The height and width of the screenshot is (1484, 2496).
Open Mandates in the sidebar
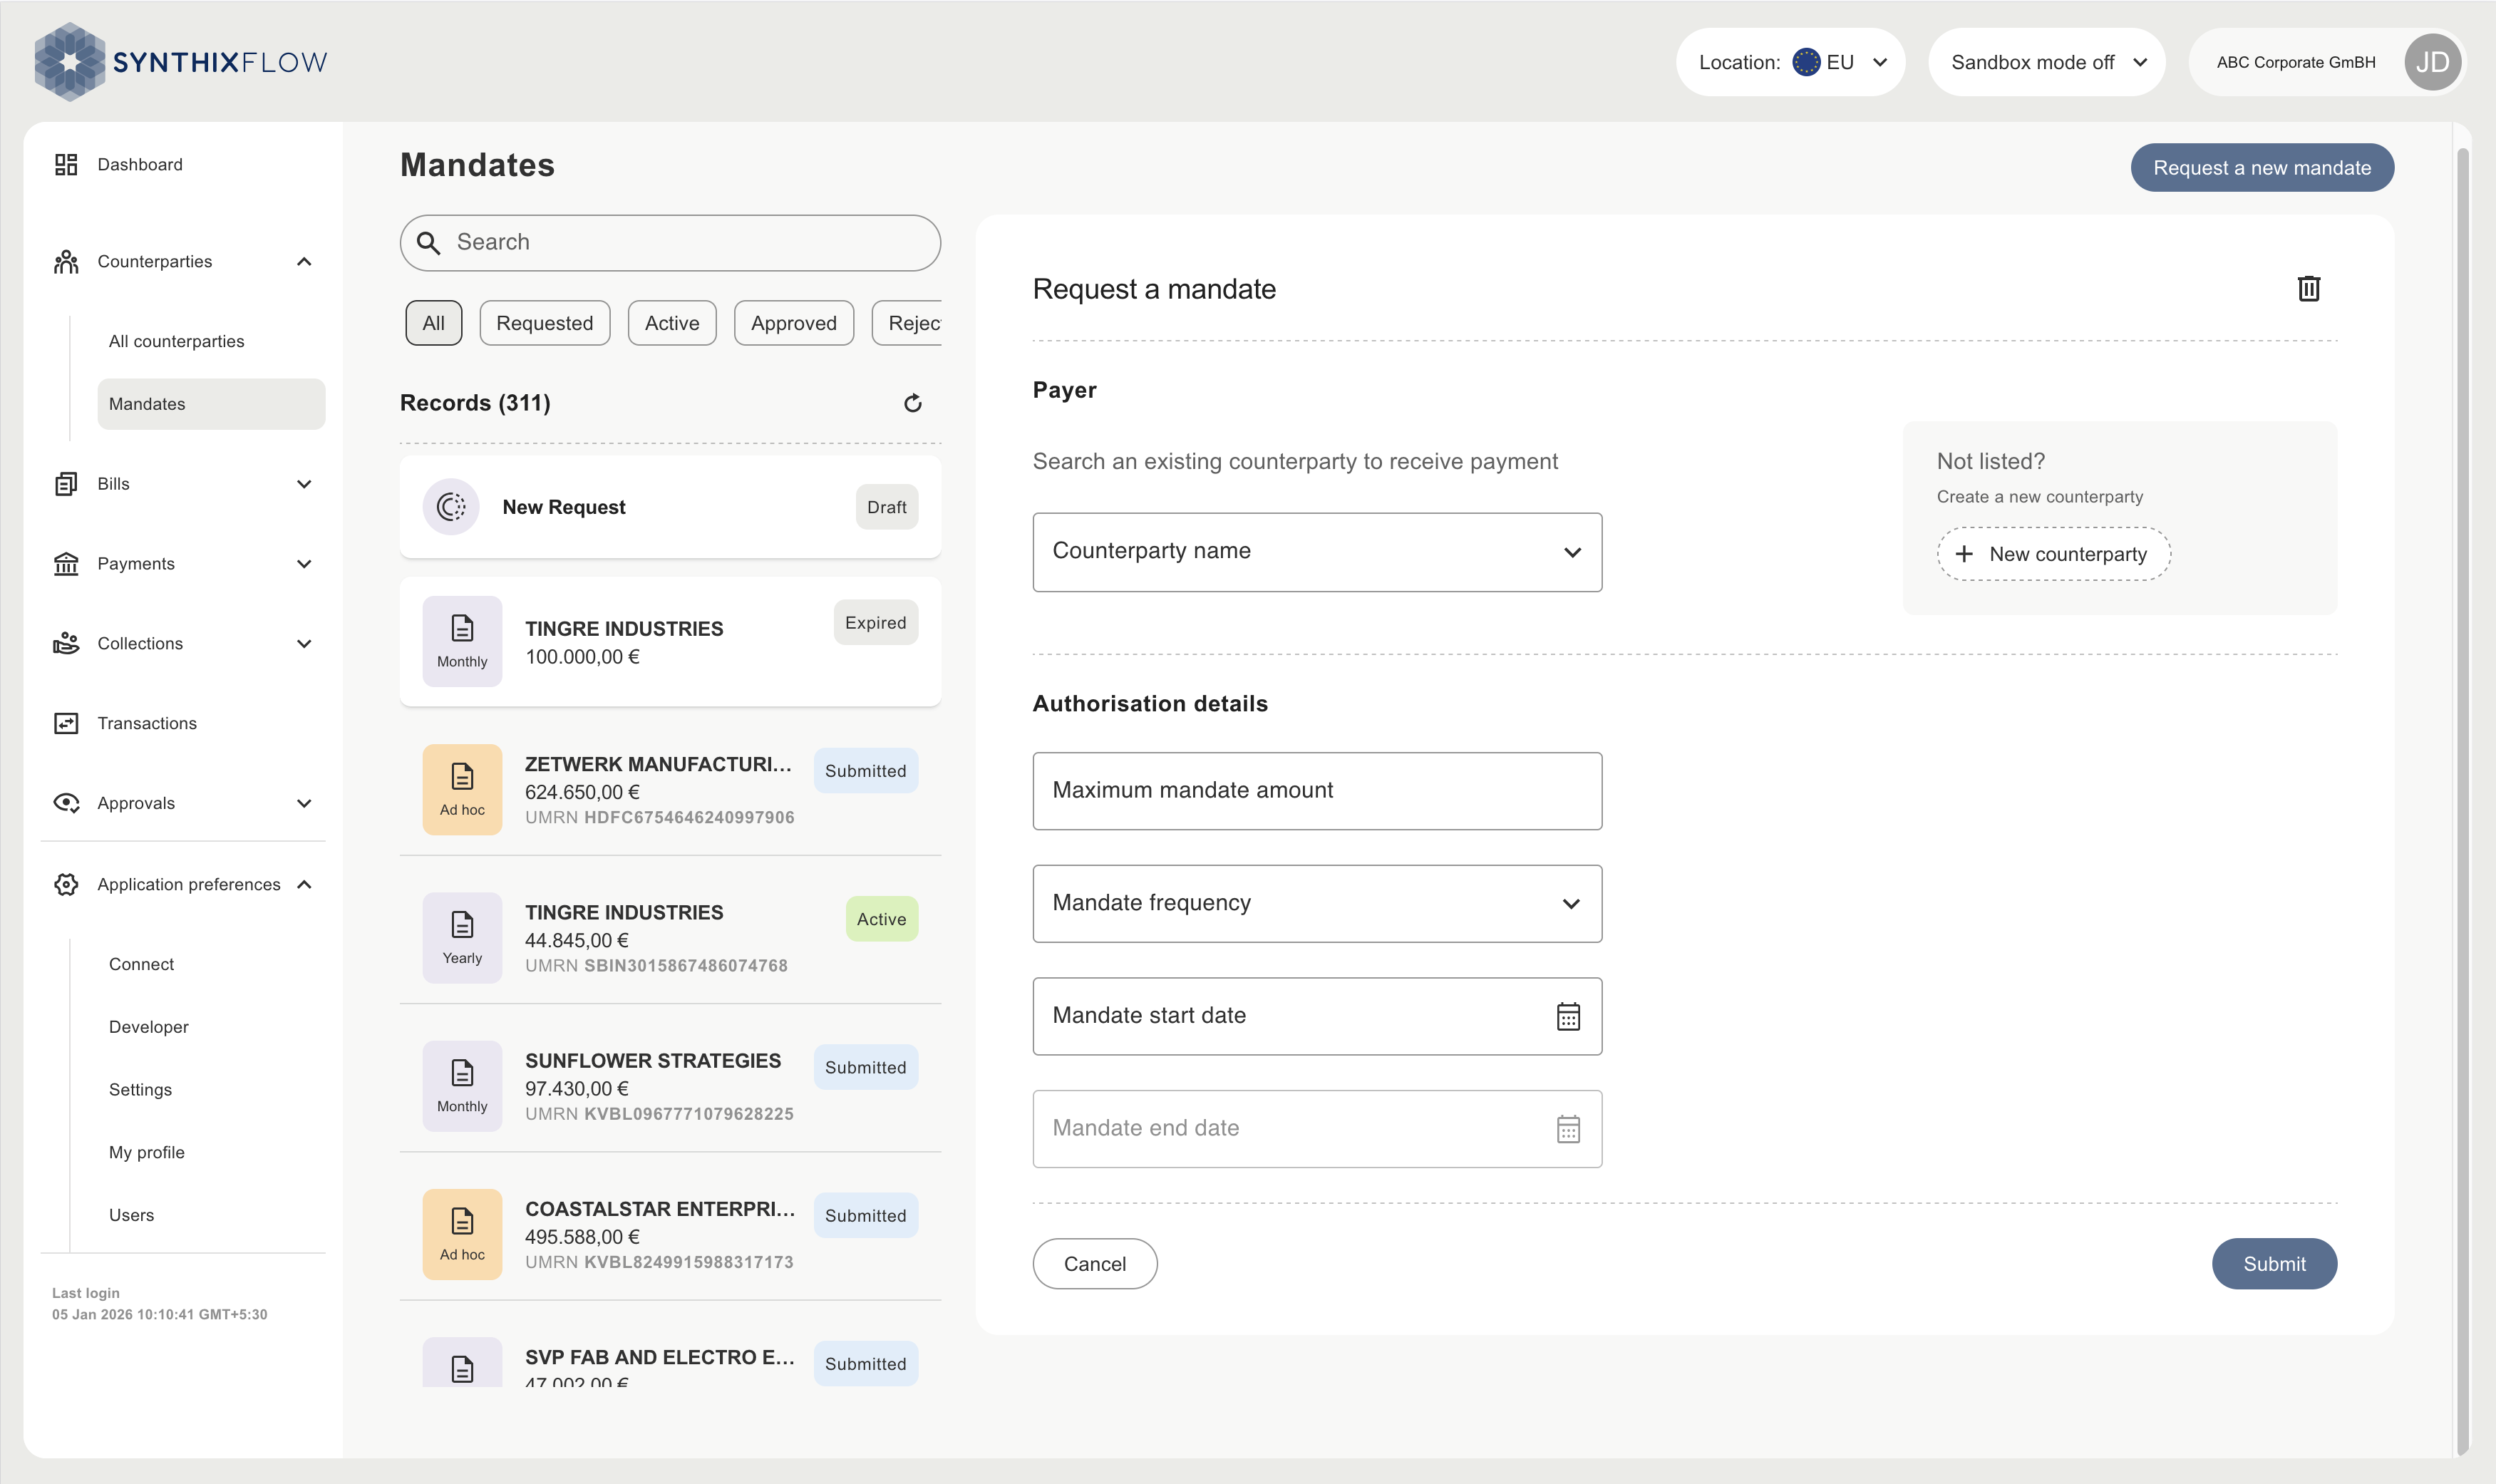point(211,404)
